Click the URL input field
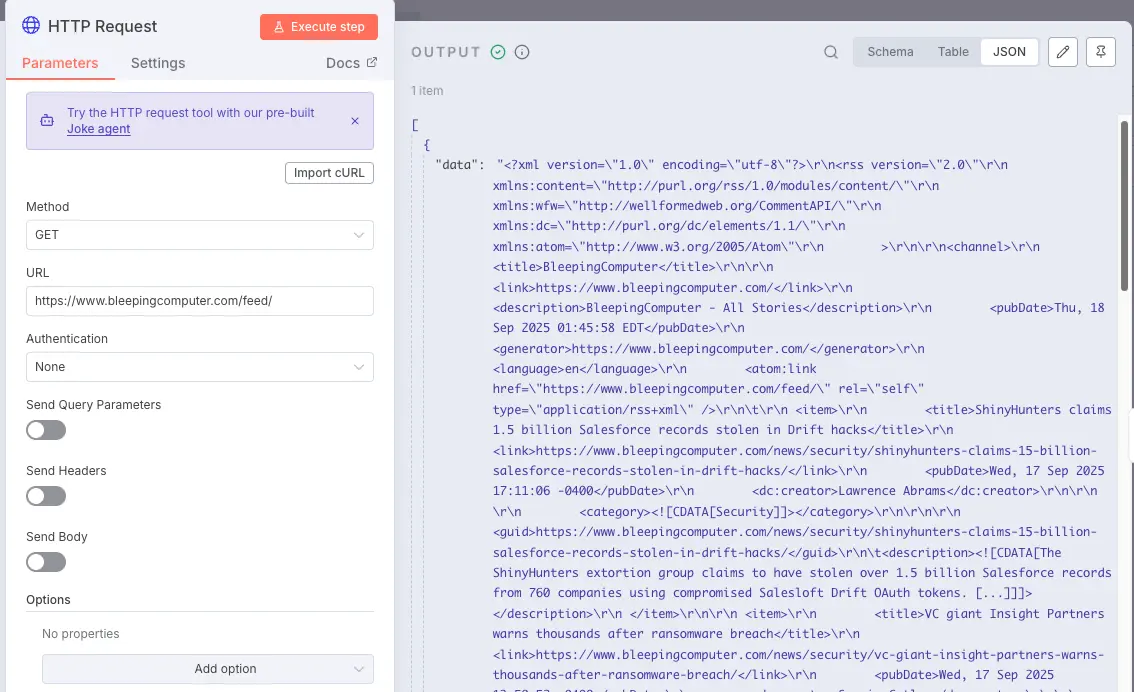 tap(199, 300)
